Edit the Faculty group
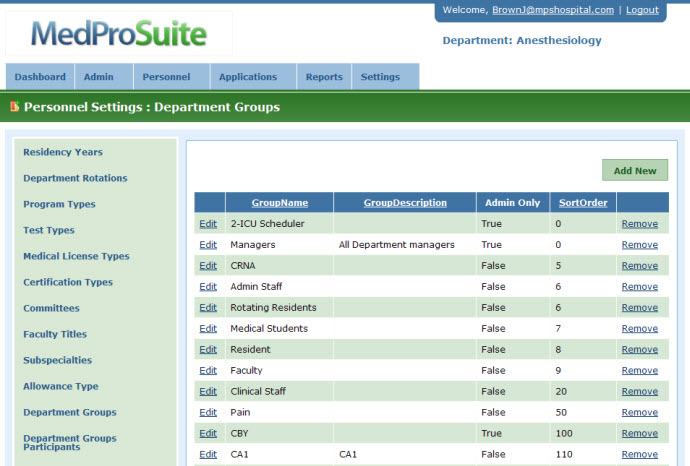 [x=208, y=371]
